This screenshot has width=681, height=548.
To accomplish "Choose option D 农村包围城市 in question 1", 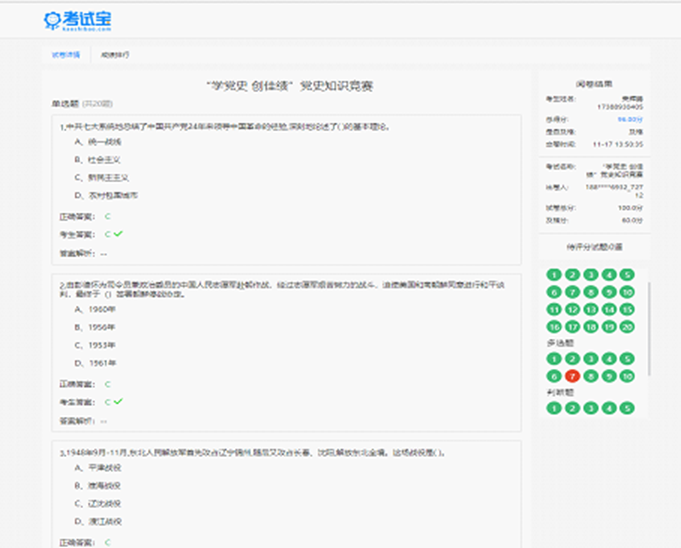I will tap(108, 195).
